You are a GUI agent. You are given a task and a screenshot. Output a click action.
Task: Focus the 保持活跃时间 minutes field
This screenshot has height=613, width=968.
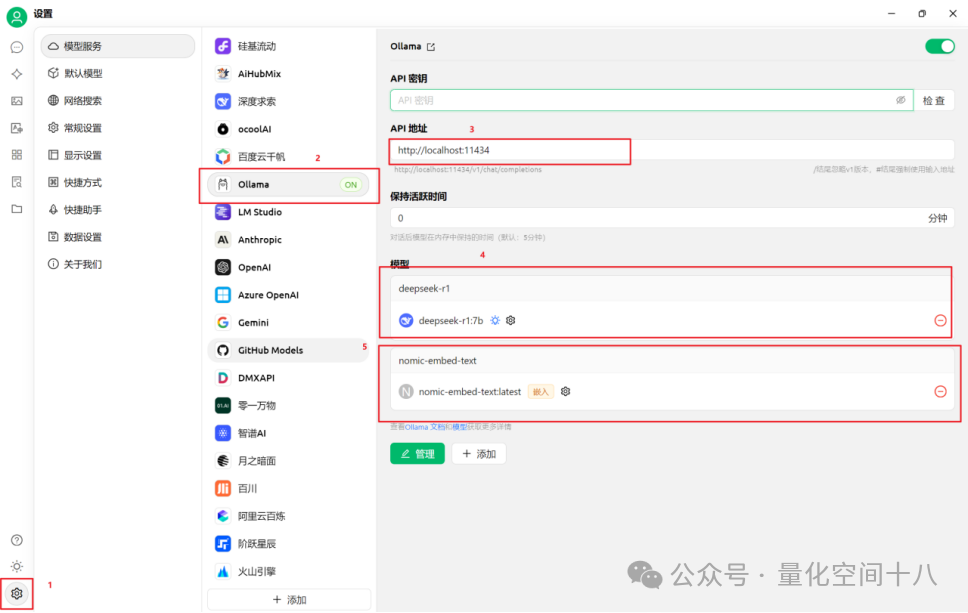(672, 218)
